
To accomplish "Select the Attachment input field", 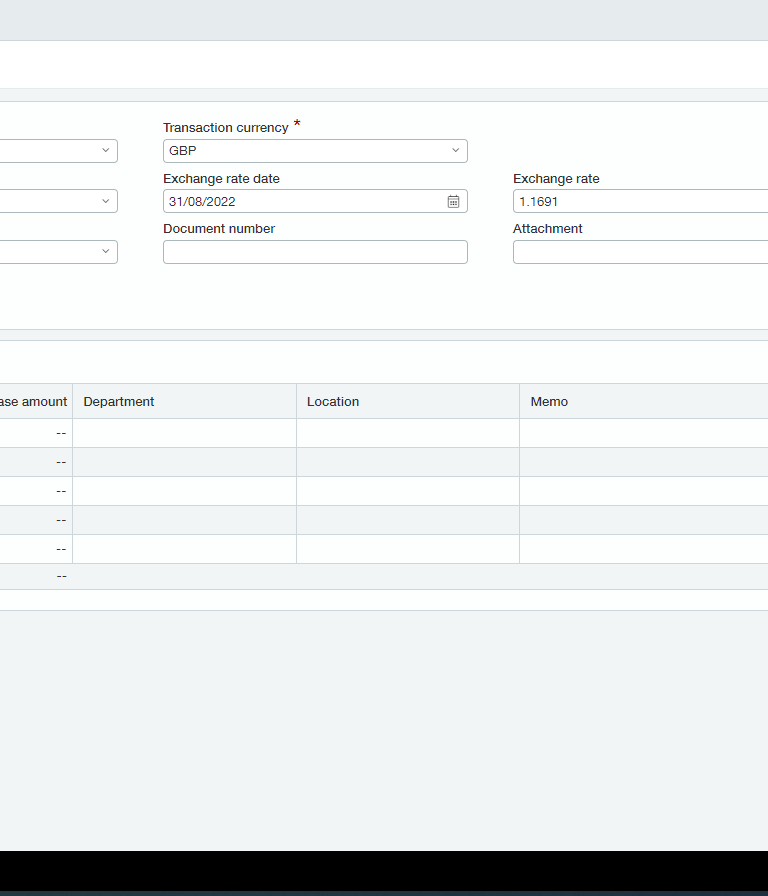I will click(641, 252).
